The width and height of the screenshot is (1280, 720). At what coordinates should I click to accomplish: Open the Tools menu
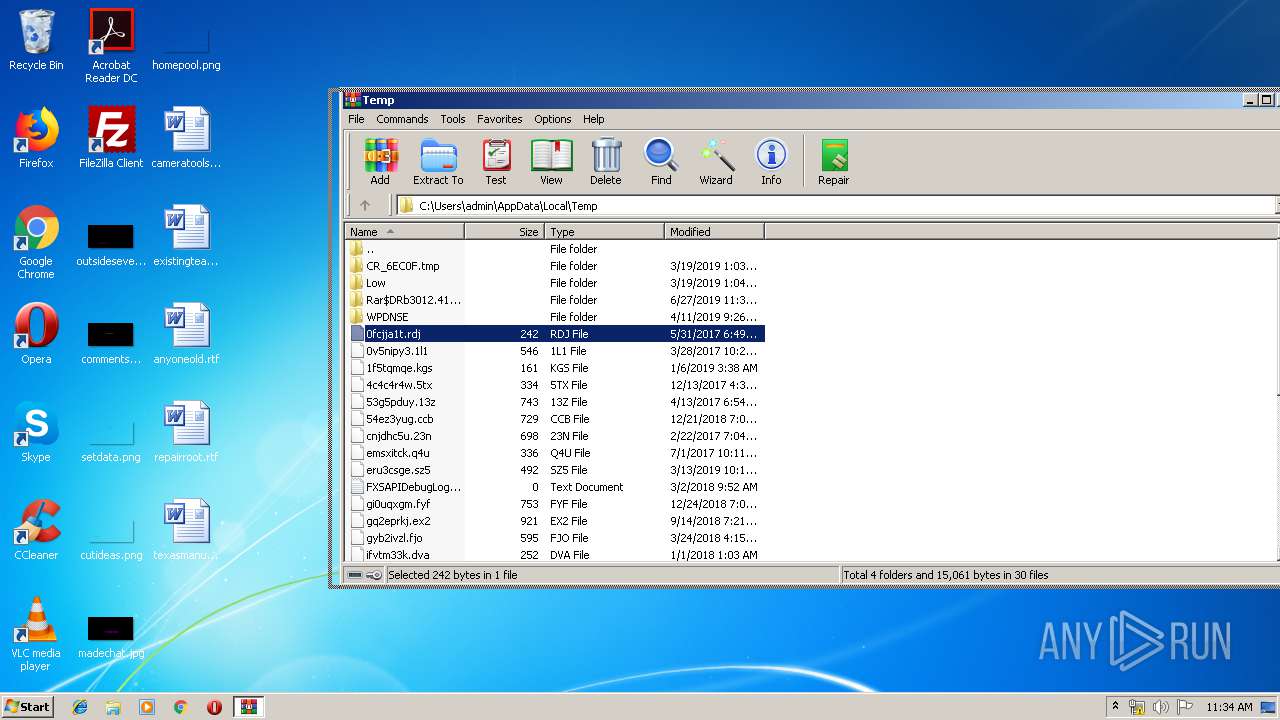point(453,119)
